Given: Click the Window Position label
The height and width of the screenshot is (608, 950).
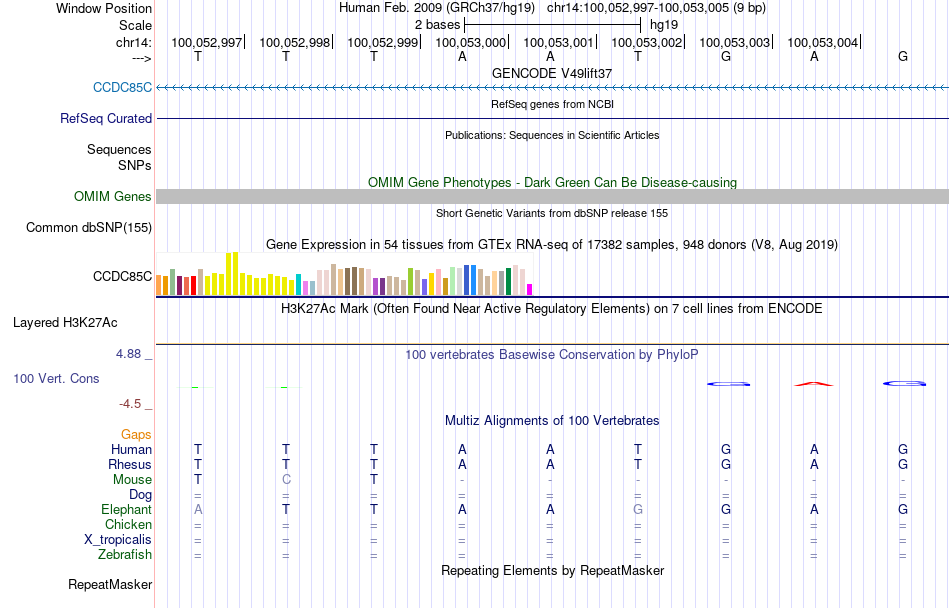Looking at the screenshot, I should 104,8.
